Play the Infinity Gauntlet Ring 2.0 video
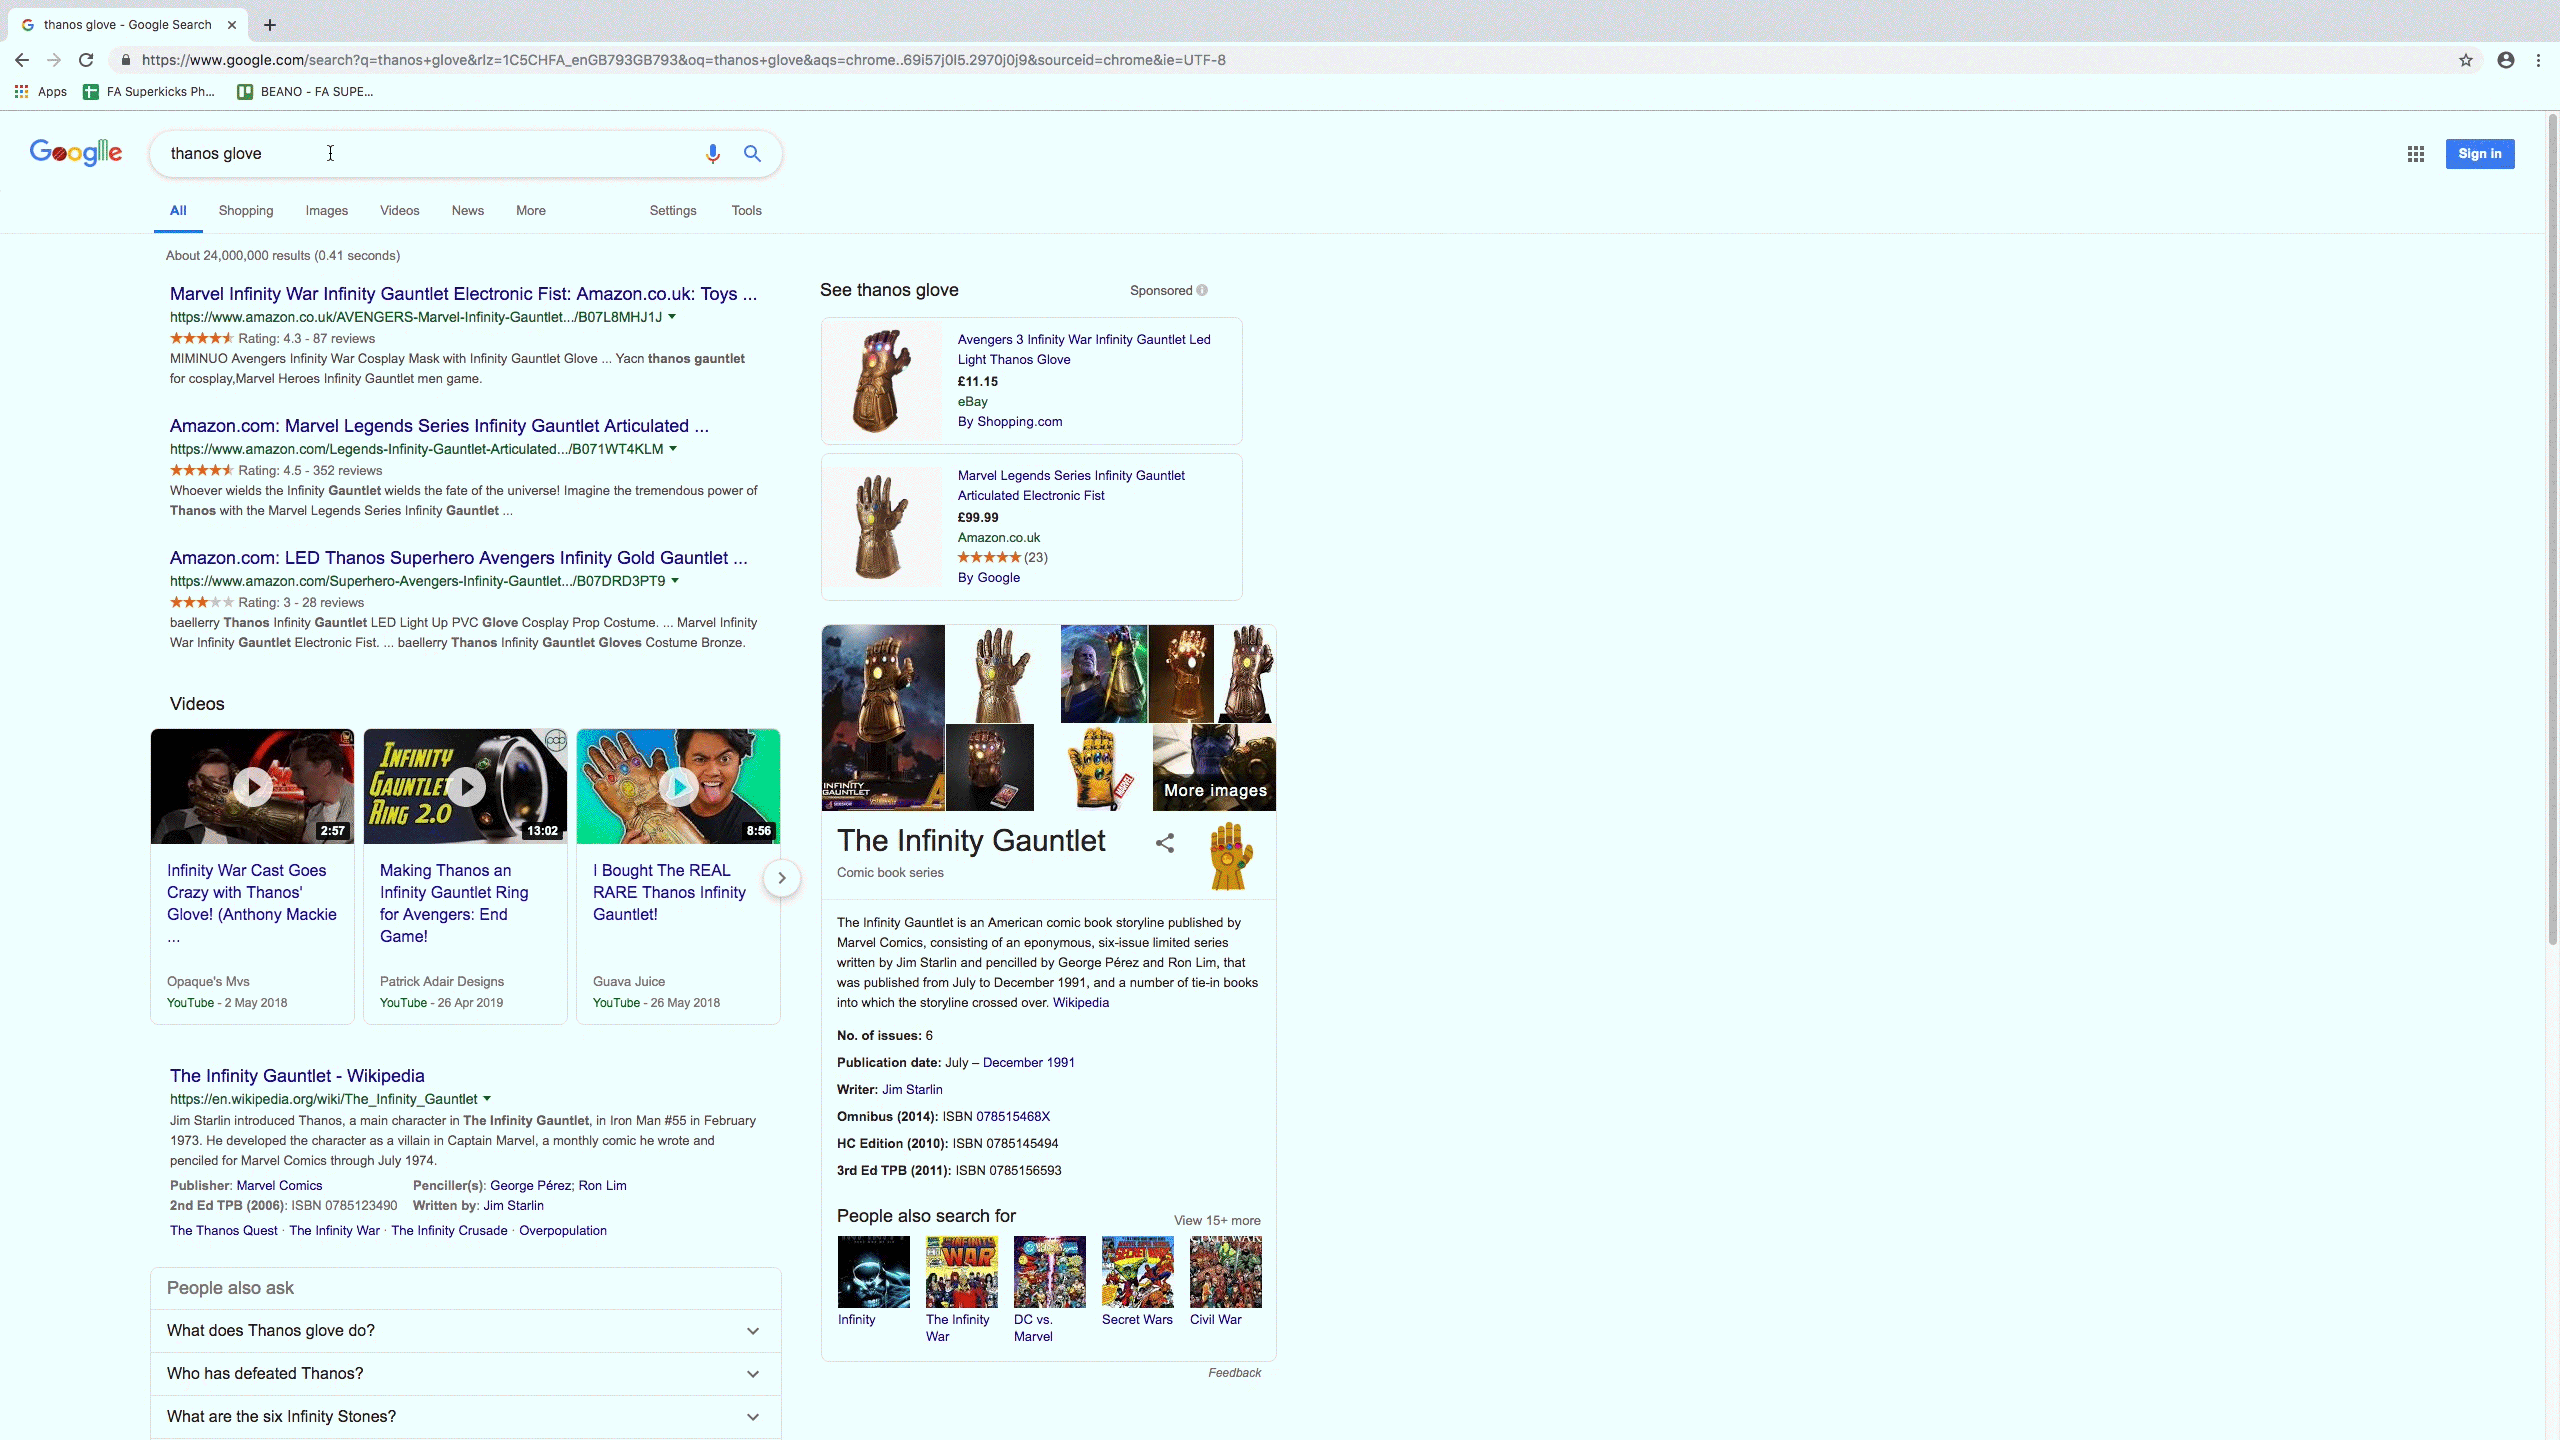This screenshot has height=1440, width=2560. pos(465,787)
